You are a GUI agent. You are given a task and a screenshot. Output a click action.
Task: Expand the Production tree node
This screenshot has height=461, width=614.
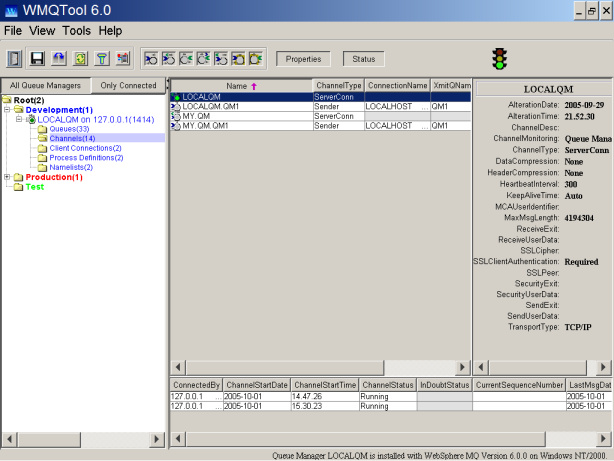[7, 177]
